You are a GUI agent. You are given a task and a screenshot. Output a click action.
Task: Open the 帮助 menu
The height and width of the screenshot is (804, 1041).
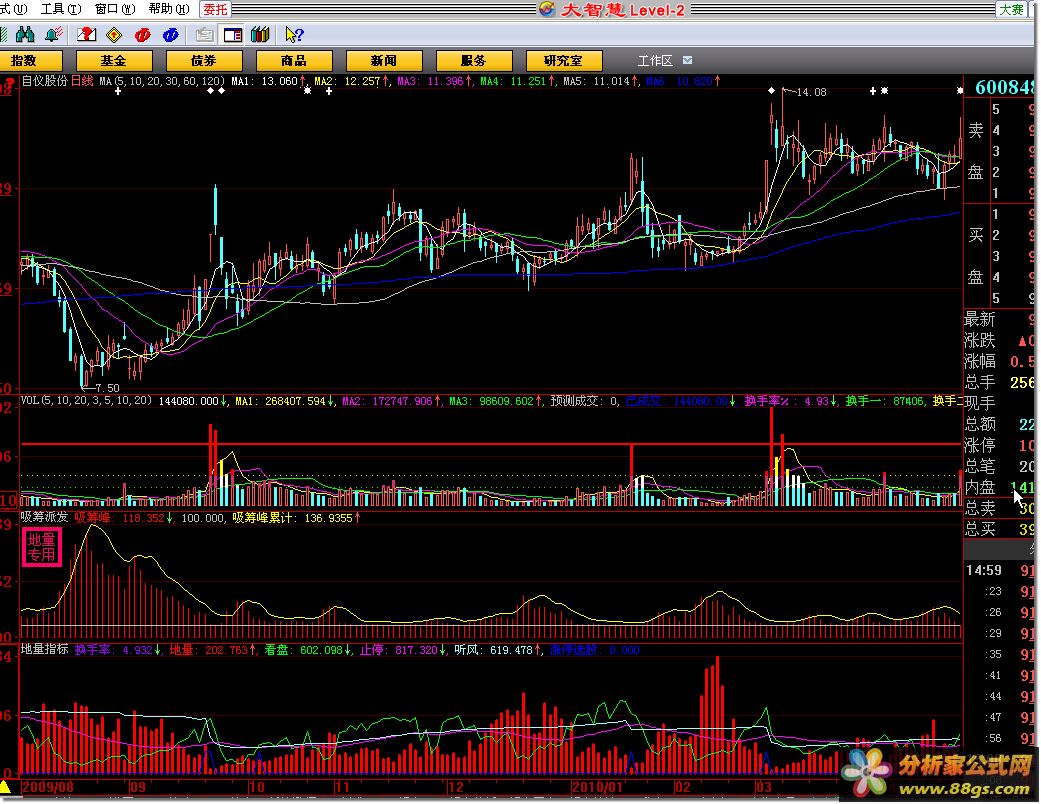(x=165, y=9)
